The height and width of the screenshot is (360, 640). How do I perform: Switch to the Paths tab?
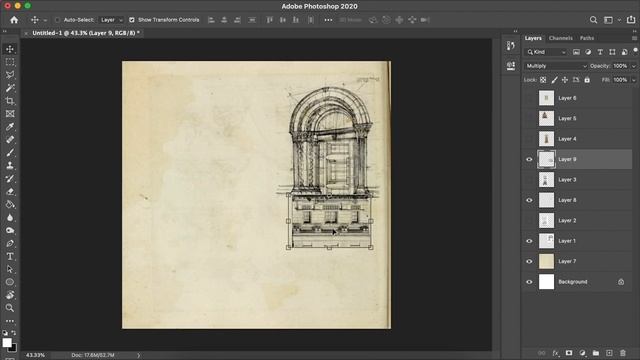tap(587, 38)
